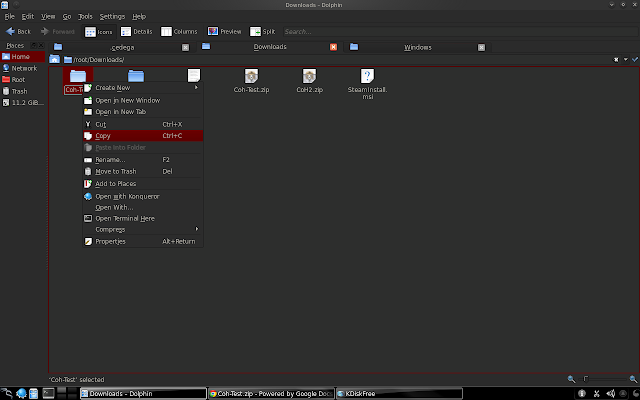
Task: Choose Open in New Window
Action: click(143, 100)
